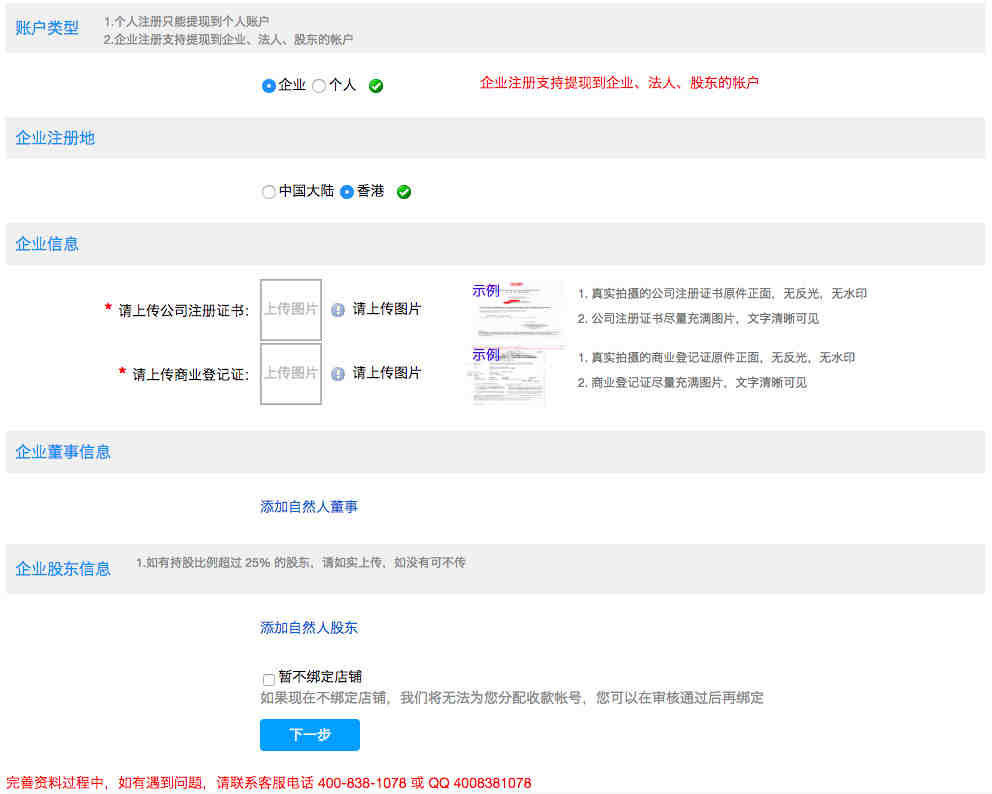Click 示例 label above business registration sample

(x=486, y=355)
